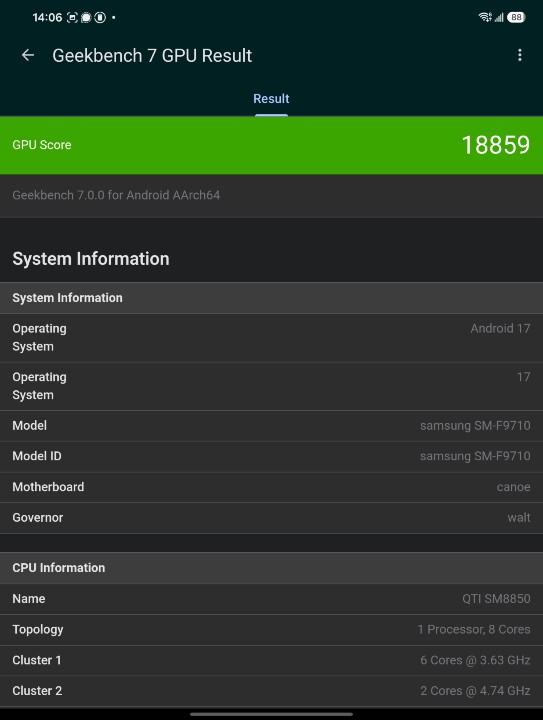Tap the Cluster 1 label
543x720 pixels.
click(x=37, y=660)
